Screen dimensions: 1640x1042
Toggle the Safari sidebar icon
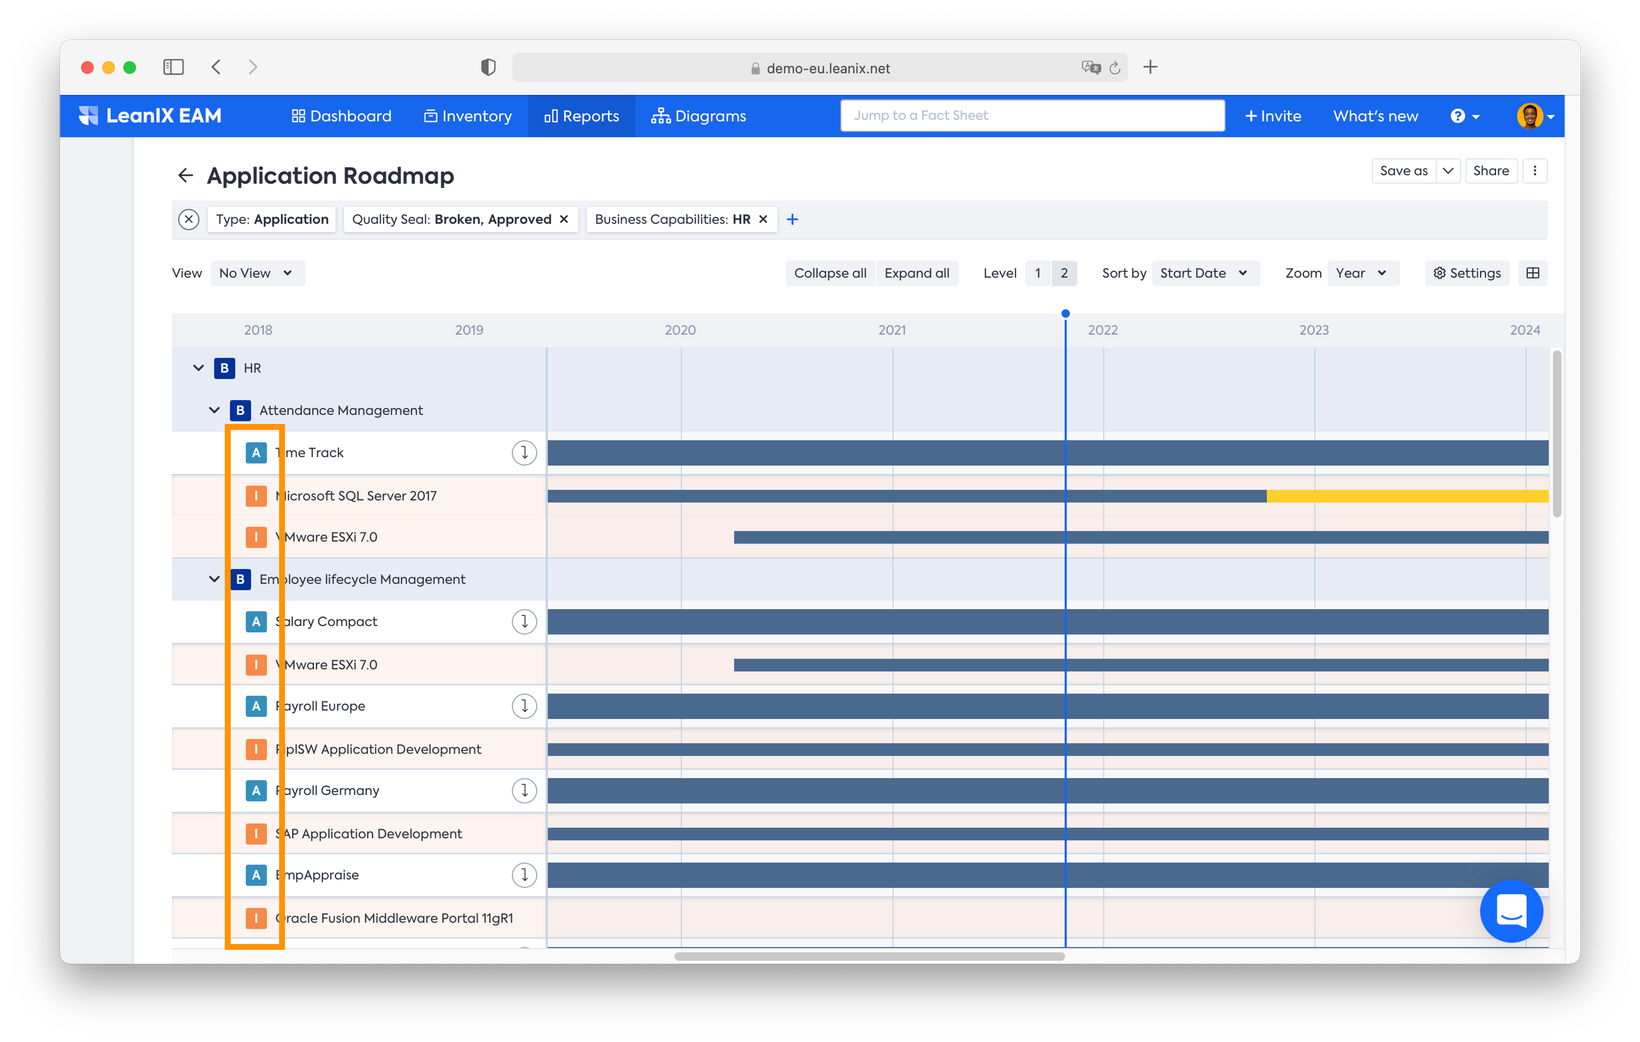(173, 67)
